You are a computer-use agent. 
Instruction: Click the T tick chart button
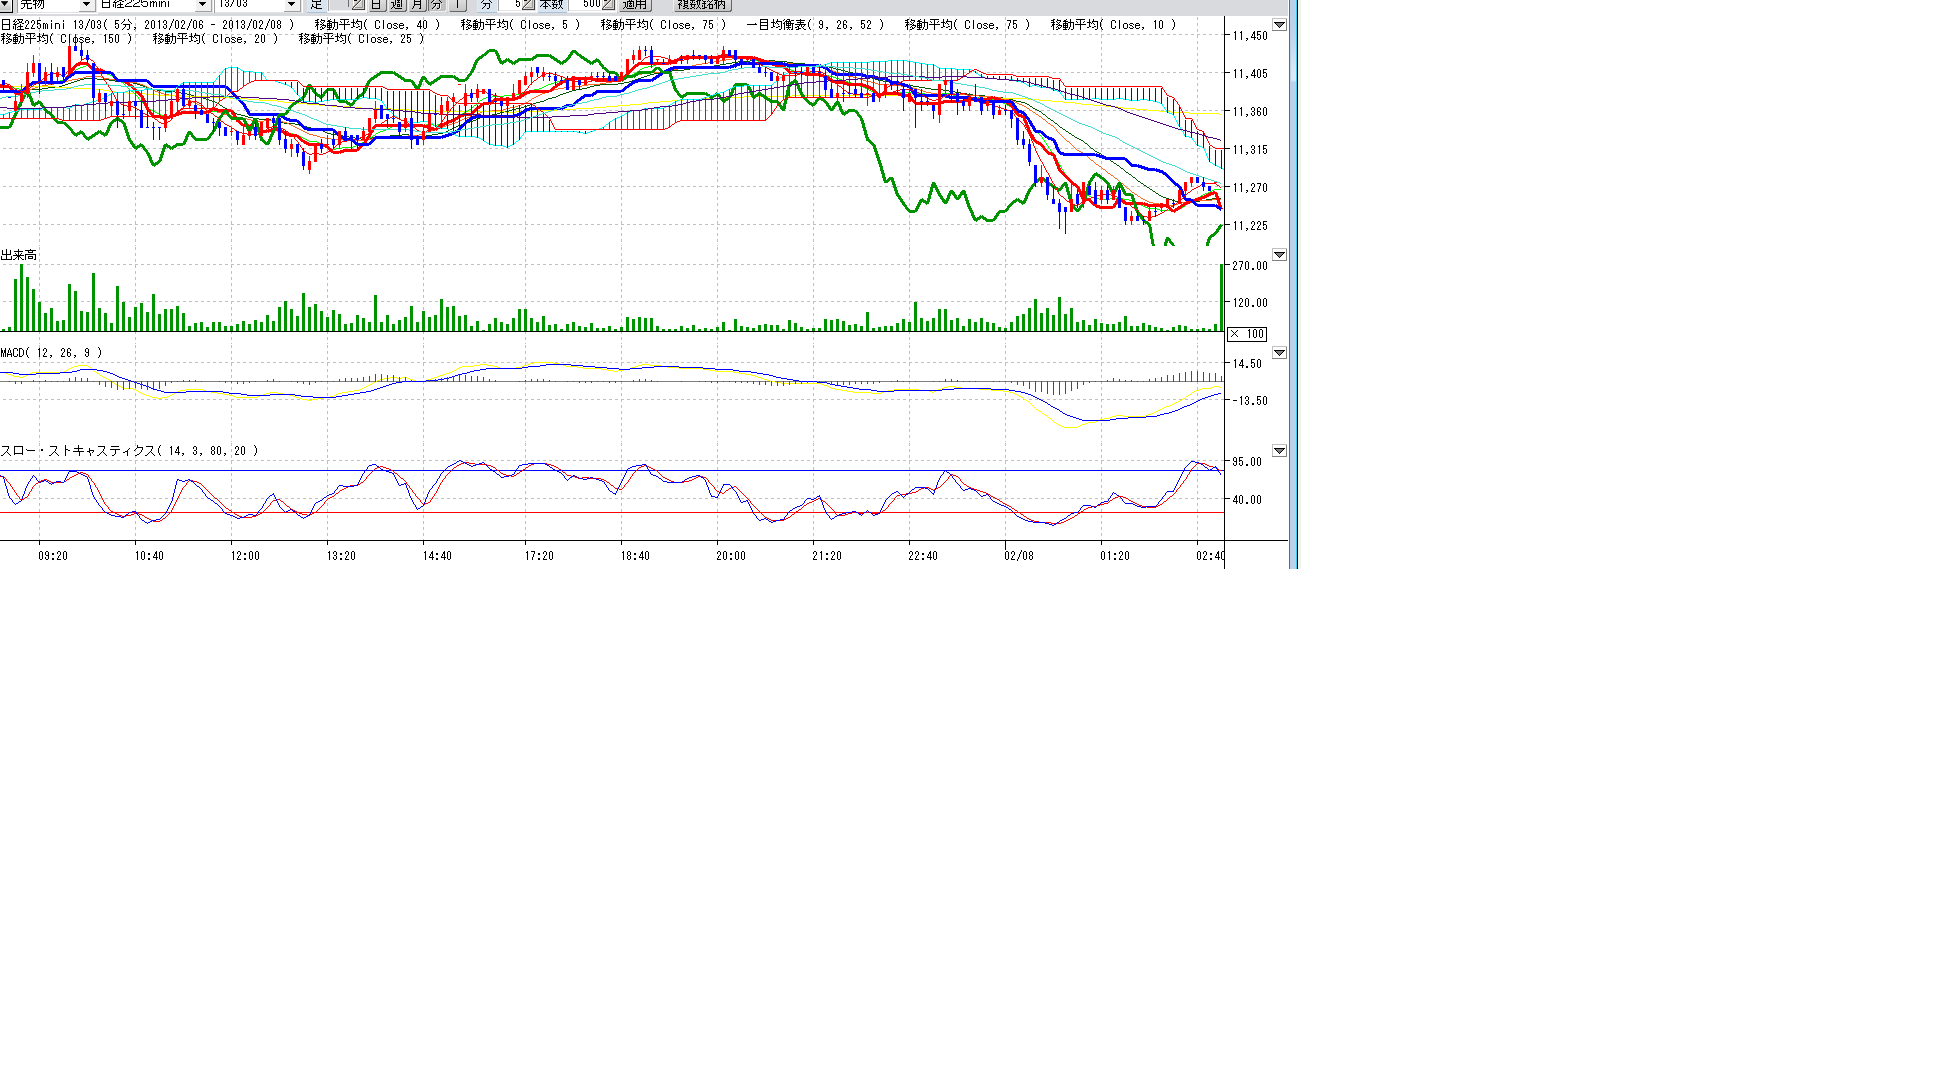click(457, 5)
